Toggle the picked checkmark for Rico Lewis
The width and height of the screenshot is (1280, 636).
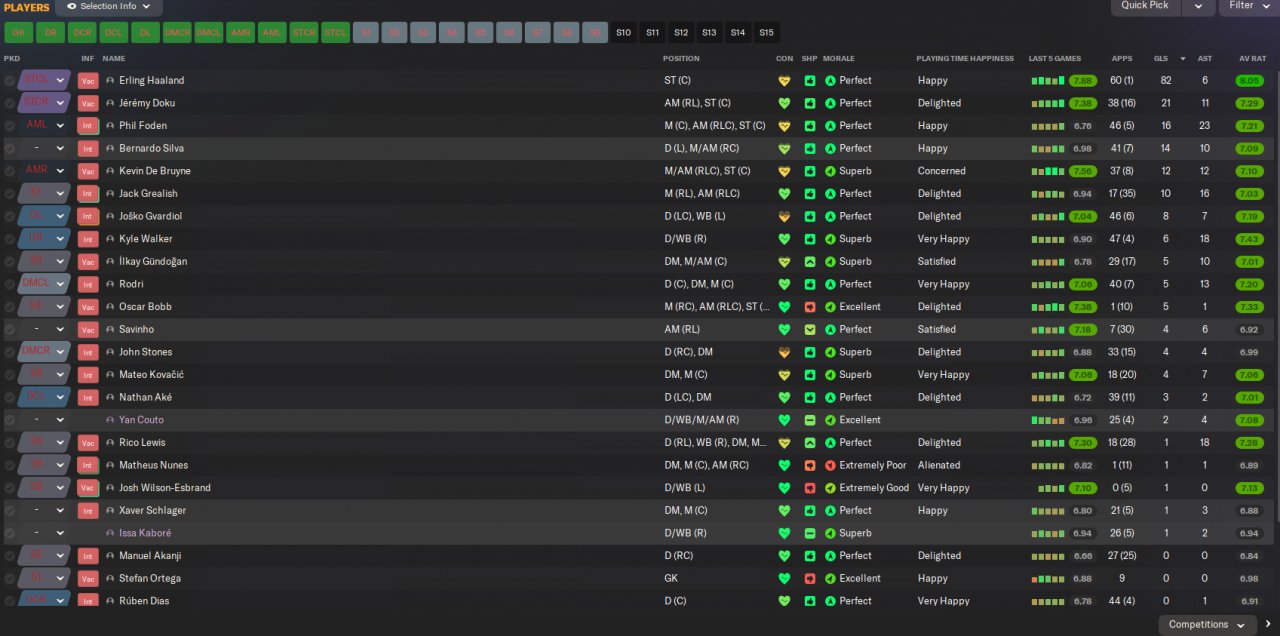pos(10,442)
